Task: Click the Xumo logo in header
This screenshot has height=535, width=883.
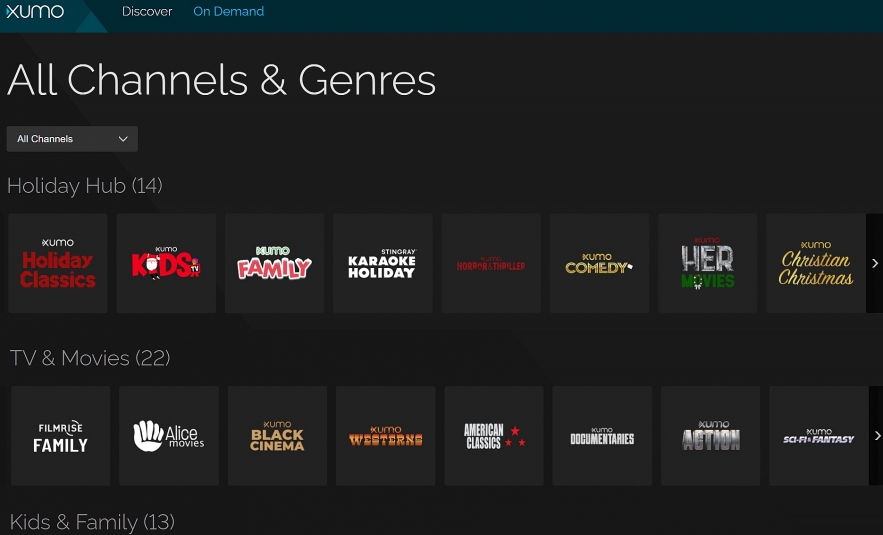Action: pyautogui.click(x=35, y=12)
